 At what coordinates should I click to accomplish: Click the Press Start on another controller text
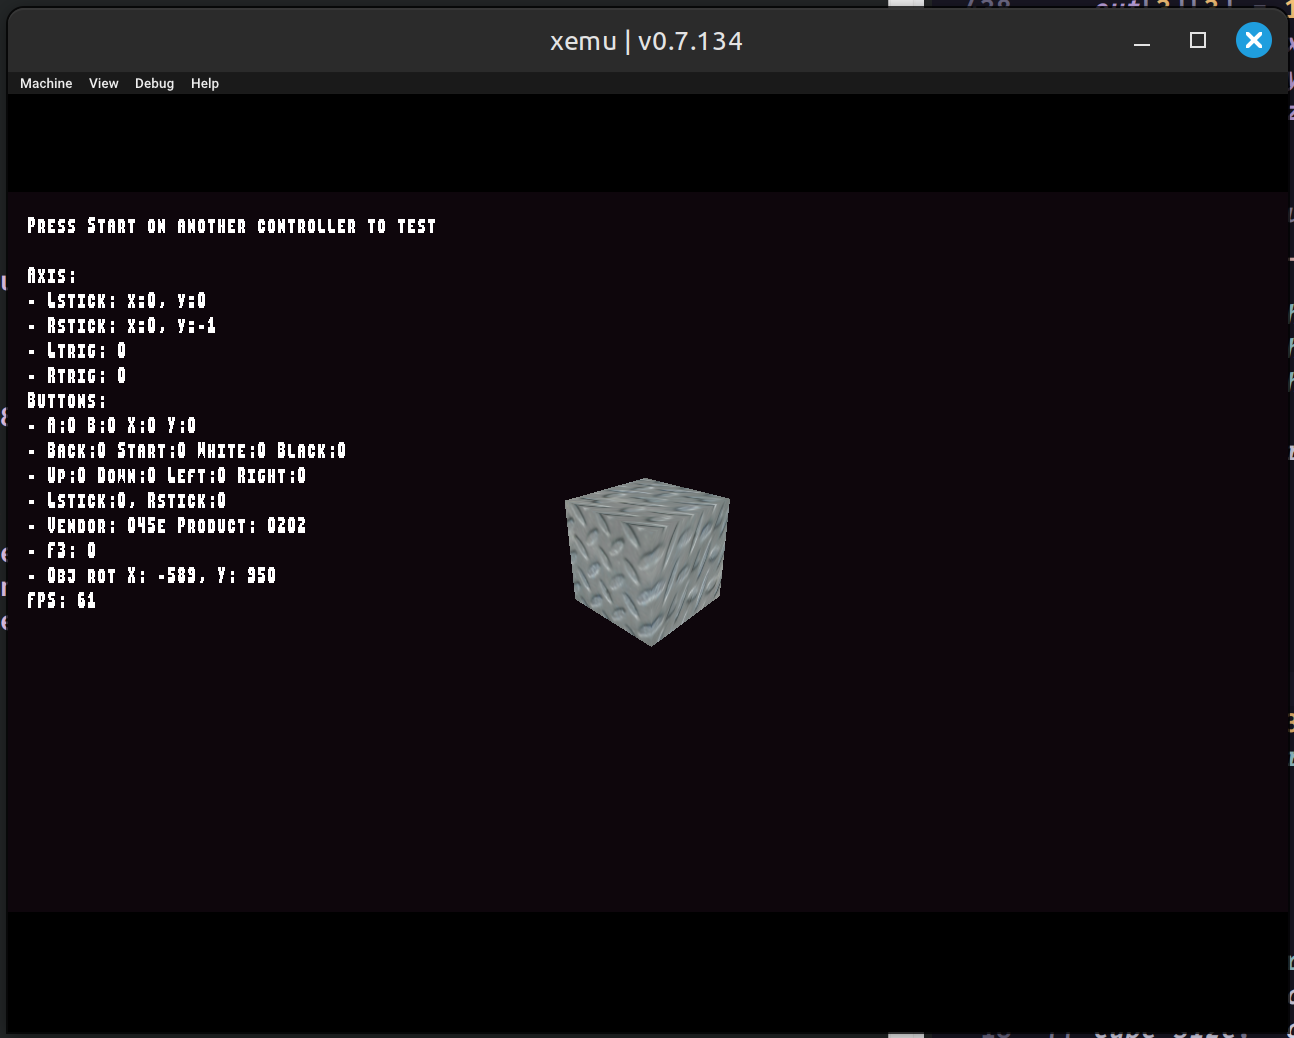(231, 226)
